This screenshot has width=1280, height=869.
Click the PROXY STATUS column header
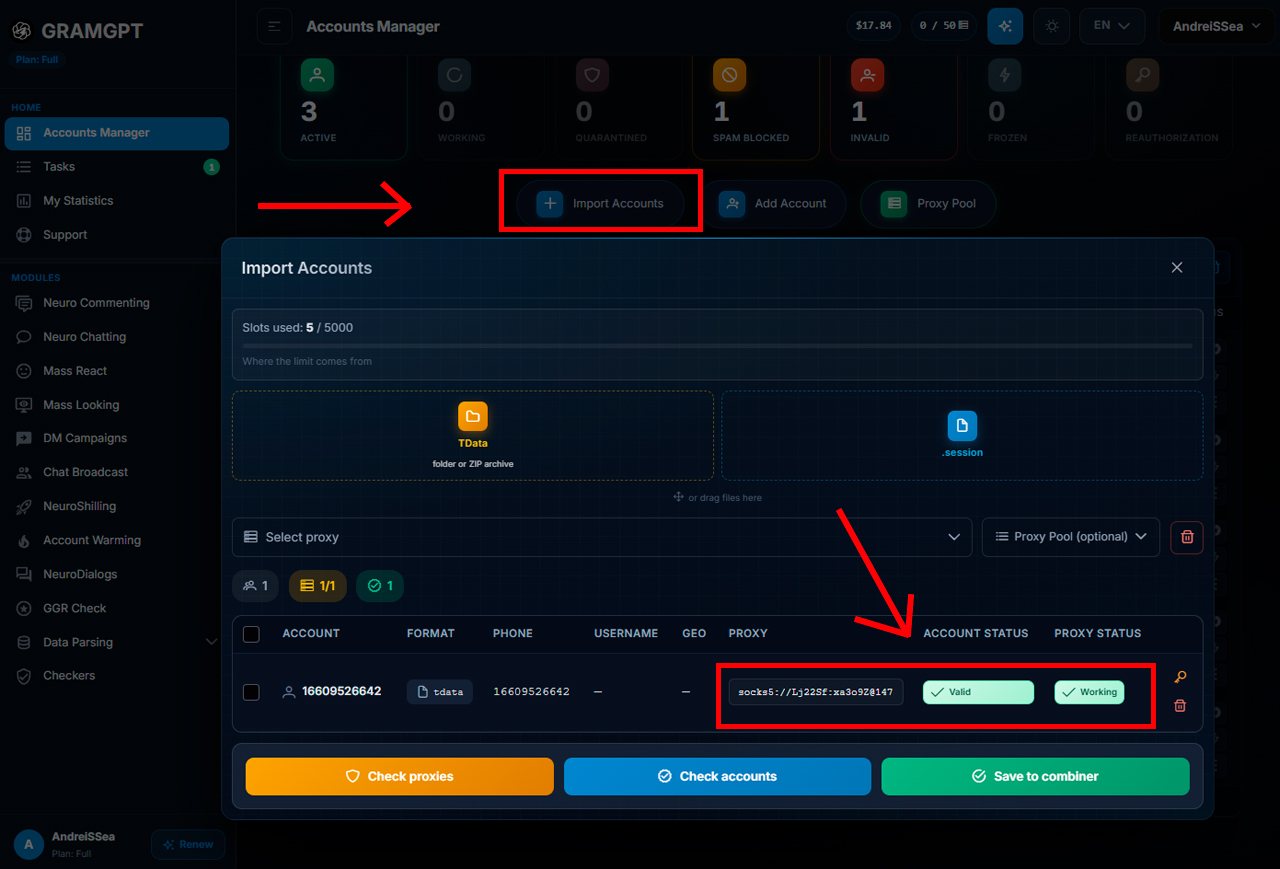pyautogui.click(x=1098, y=634)
